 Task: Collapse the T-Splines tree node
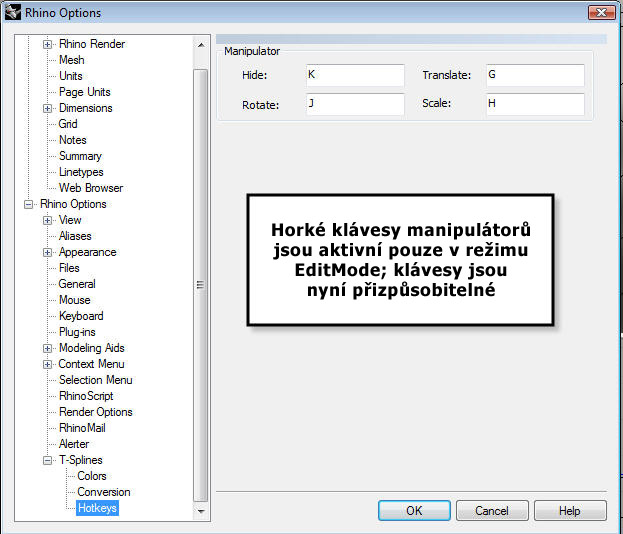point(47,460)
